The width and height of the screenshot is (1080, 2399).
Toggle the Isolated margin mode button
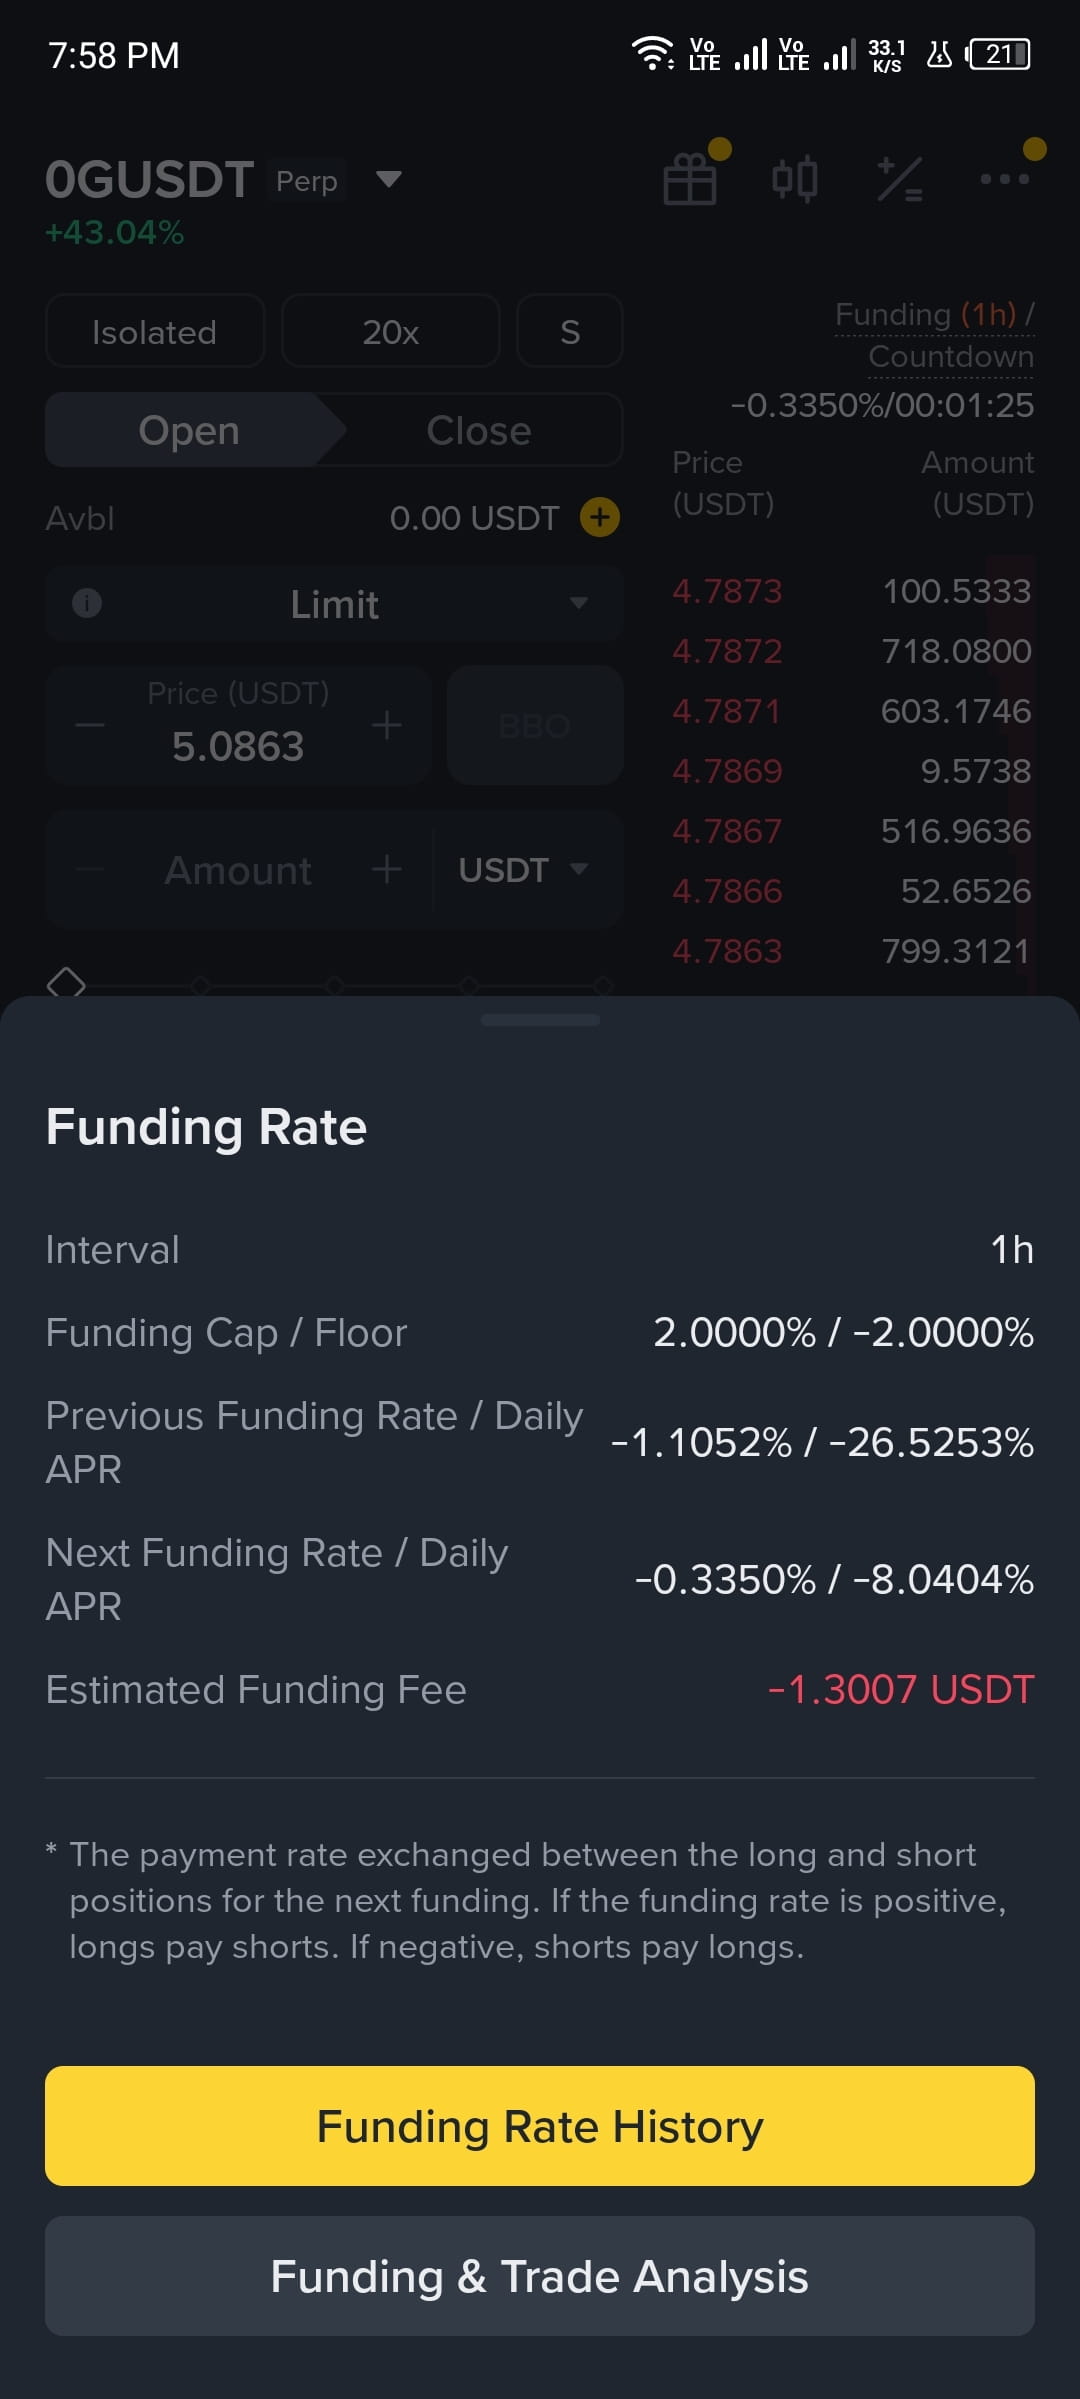pos(155,331)
